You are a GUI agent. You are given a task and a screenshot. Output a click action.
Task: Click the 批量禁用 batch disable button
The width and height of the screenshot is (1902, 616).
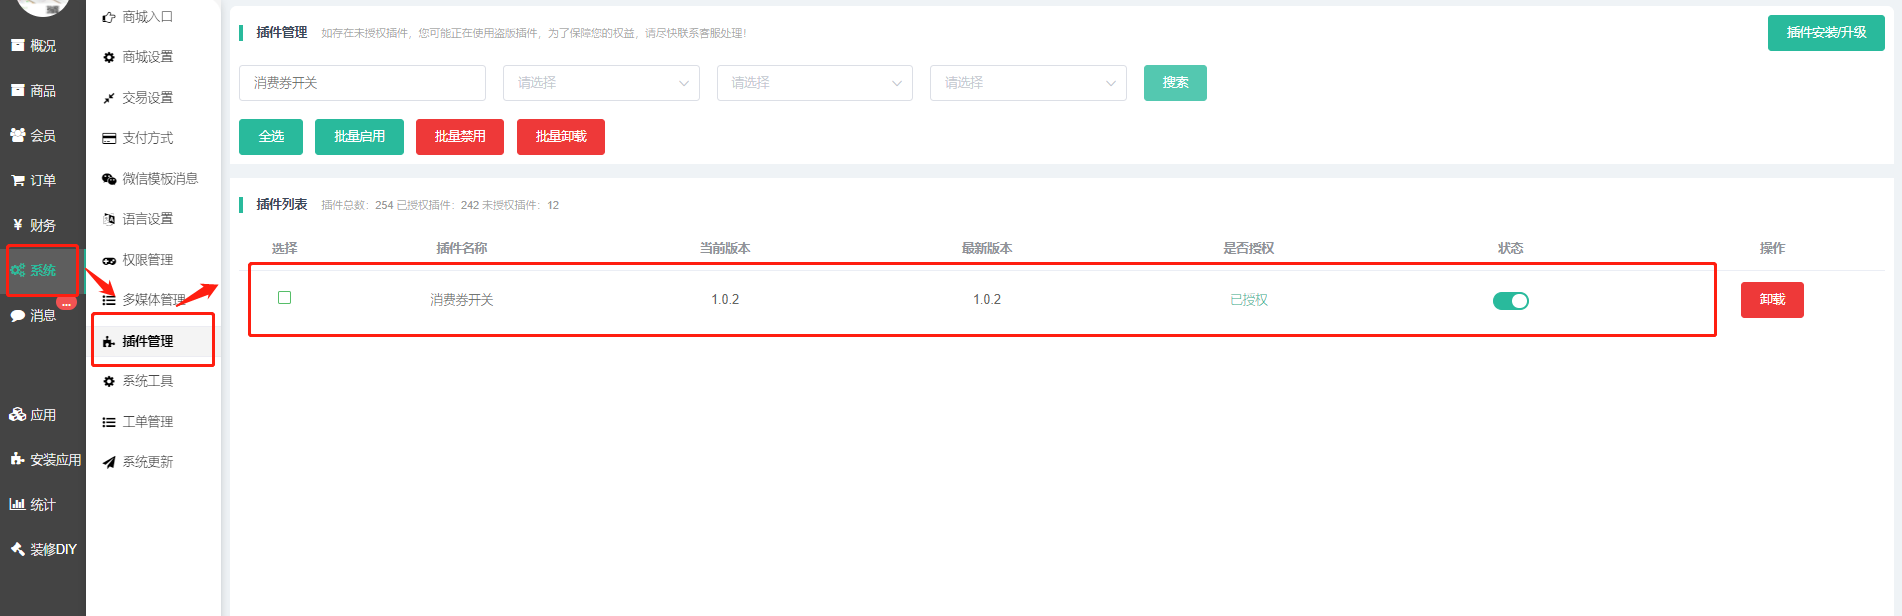[x=460, y=137]
